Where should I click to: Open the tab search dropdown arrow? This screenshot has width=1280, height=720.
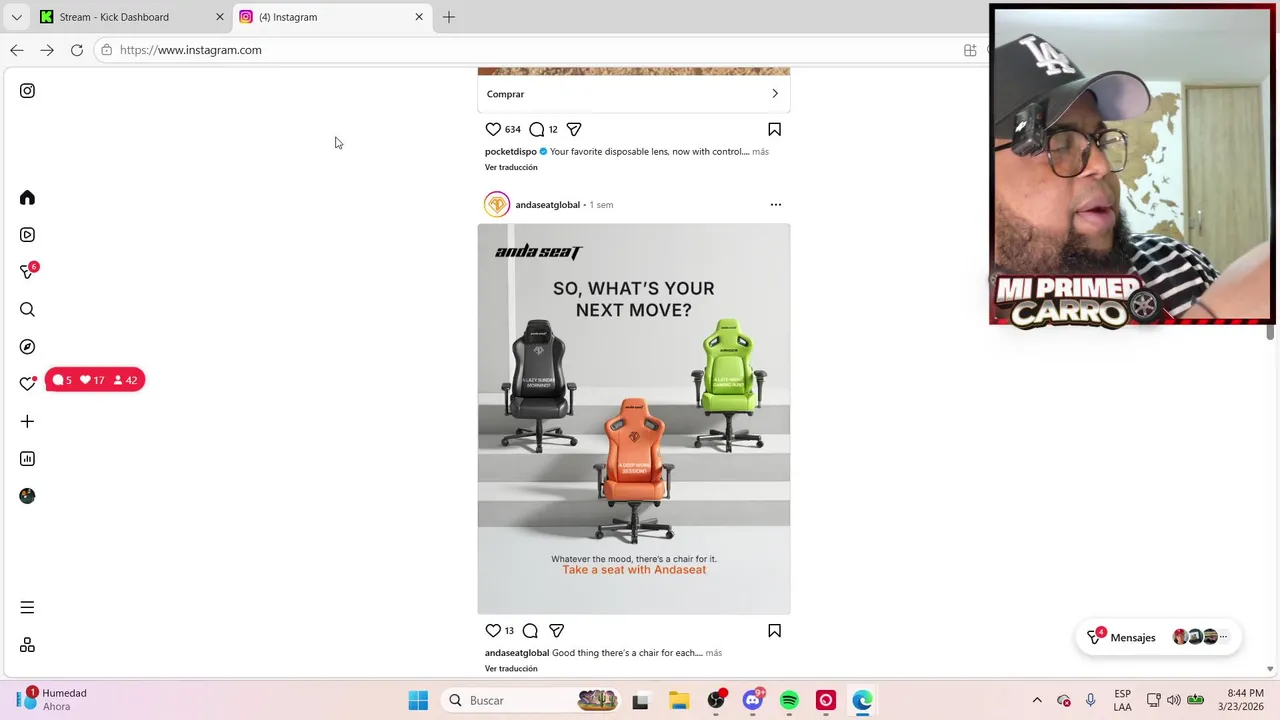pyautogui.click(x=16, y=17)
